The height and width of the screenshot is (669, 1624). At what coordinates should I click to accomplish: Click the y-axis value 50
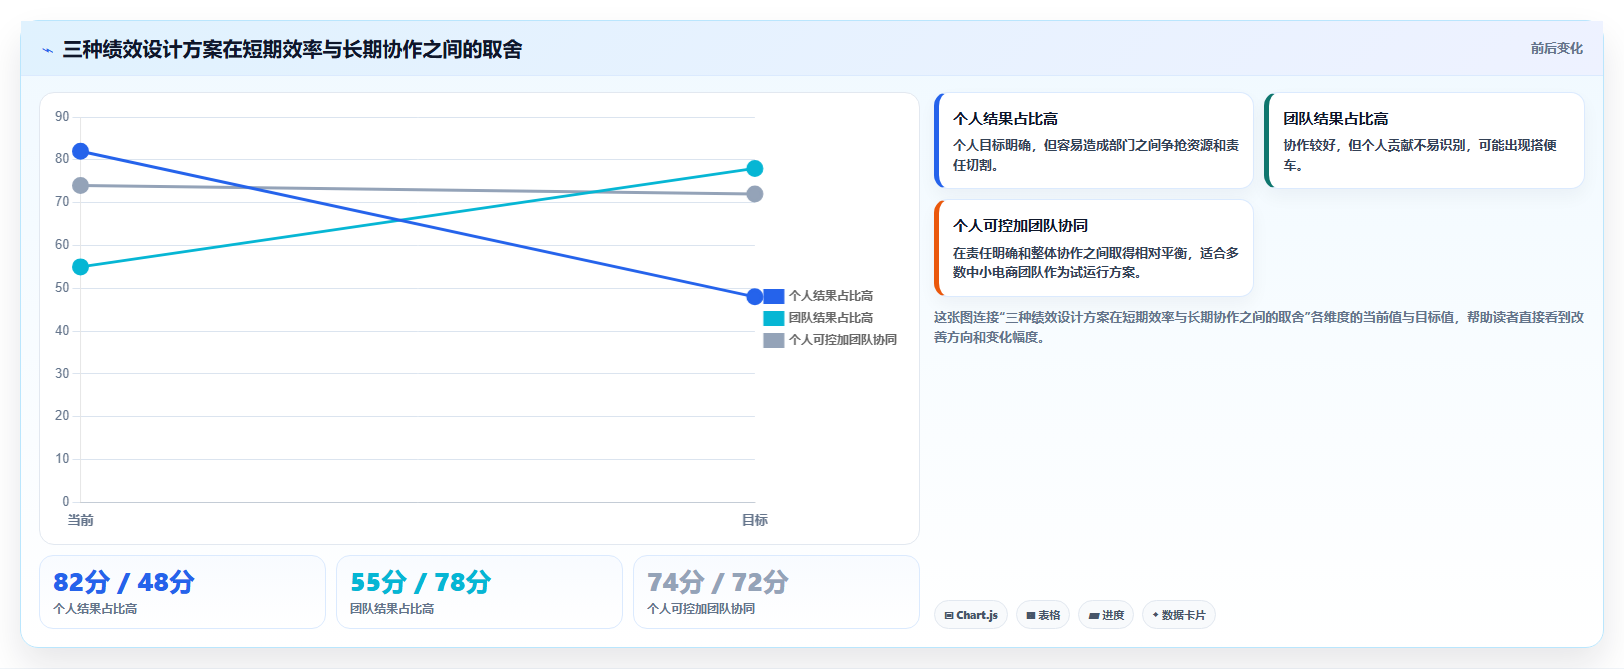[62, 288]
